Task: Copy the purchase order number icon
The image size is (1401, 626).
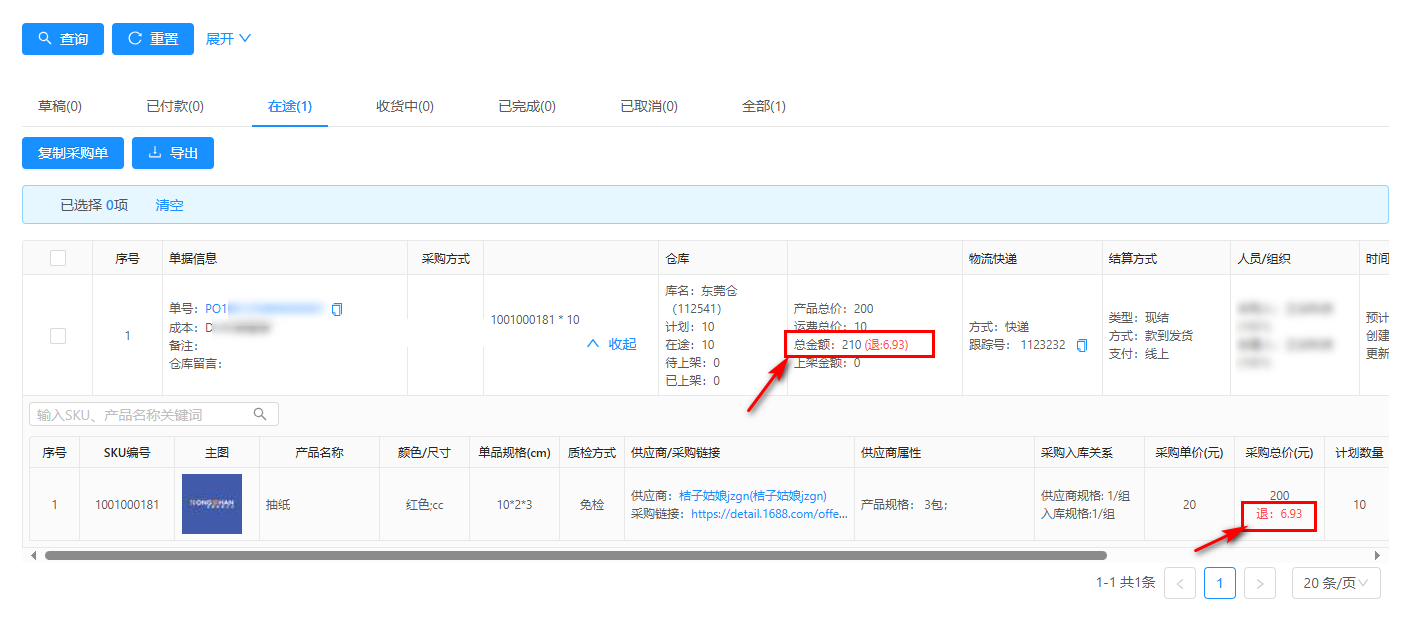Action: tap(337, 309)
